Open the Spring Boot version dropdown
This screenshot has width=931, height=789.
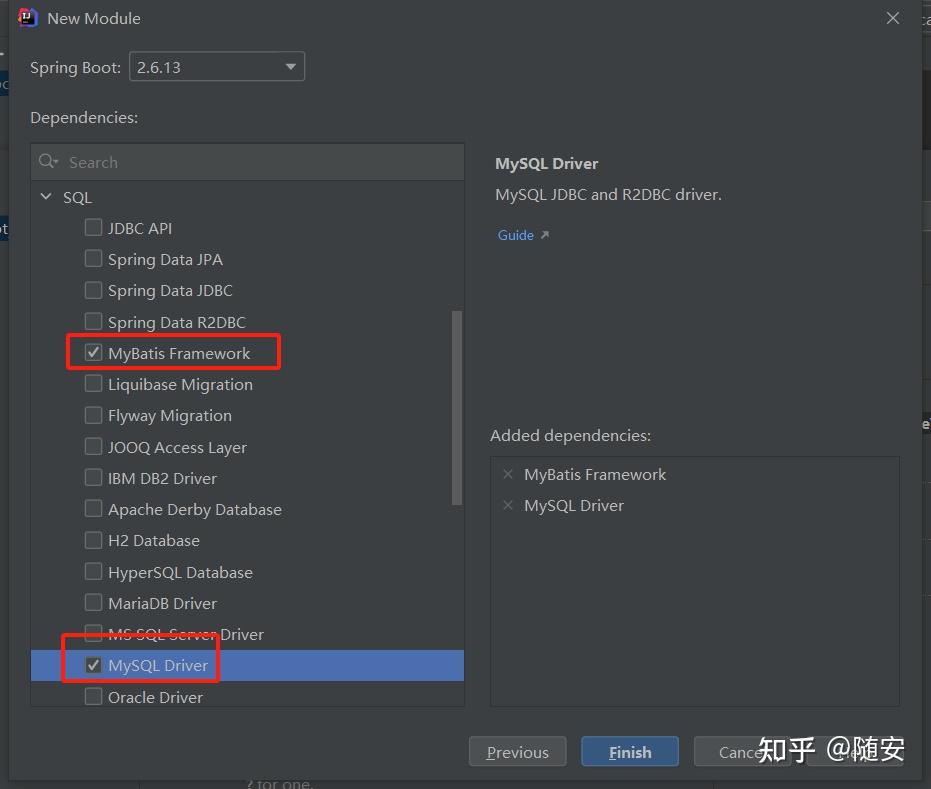click(x=289, y=66)
